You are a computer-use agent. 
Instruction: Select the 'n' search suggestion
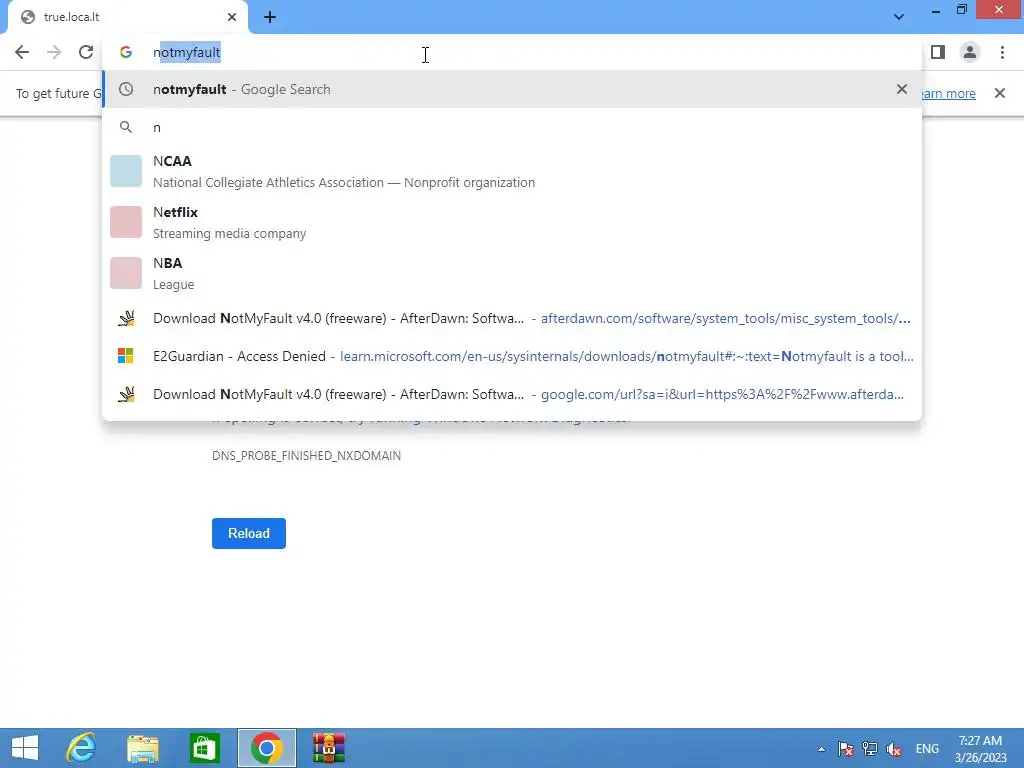click(512, 127)
